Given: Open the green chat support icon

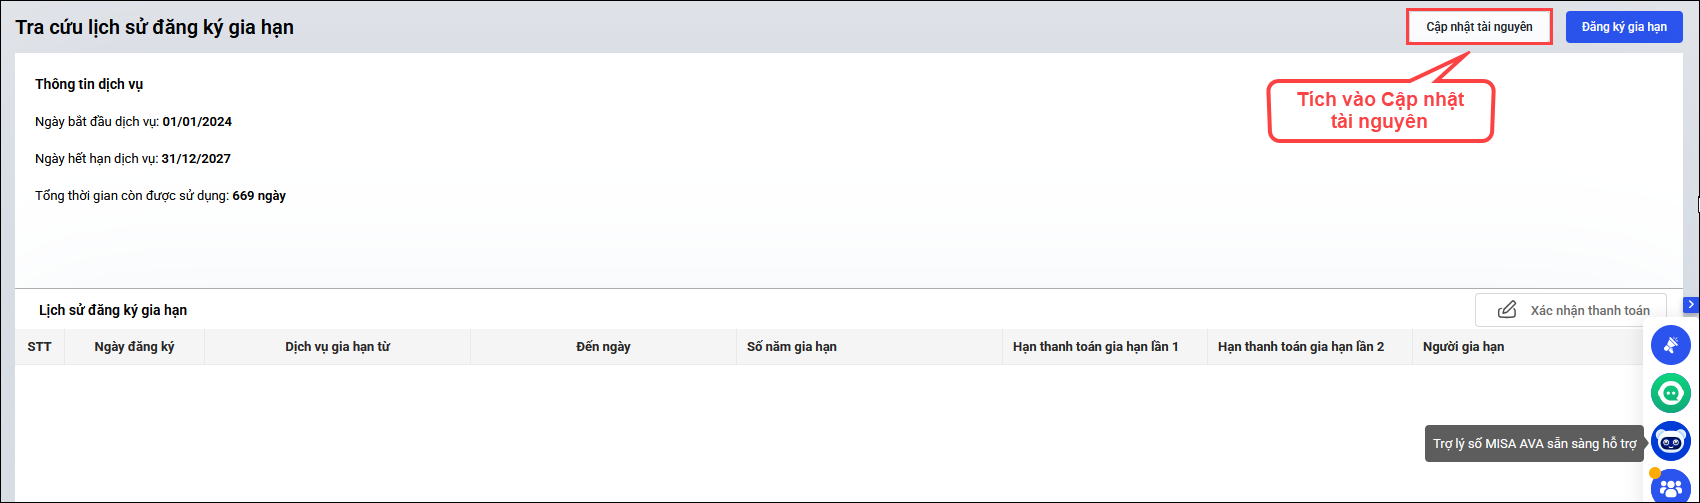Looking at the screenshot, I should click(x=1670, y=393).
